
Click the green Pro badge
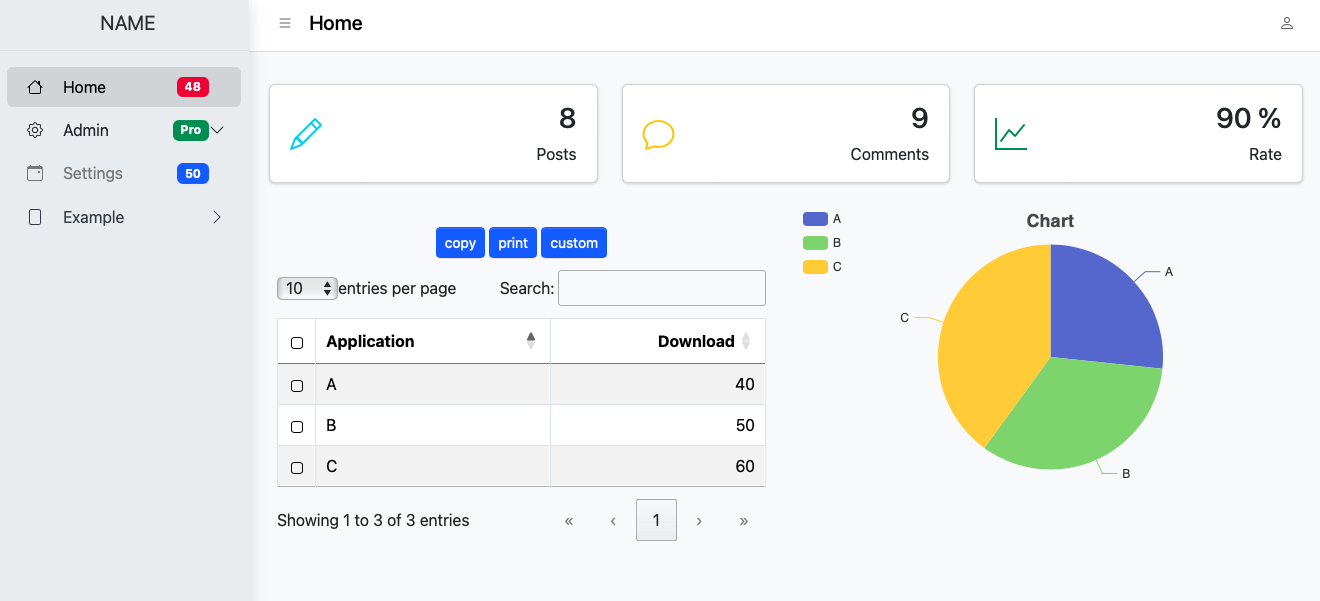click(190, 130)
